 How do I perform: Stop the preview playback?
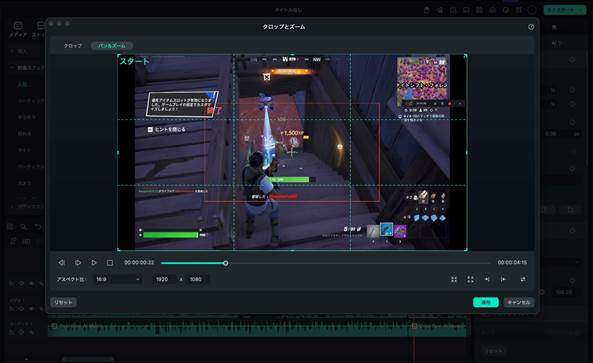coord(110,262)
